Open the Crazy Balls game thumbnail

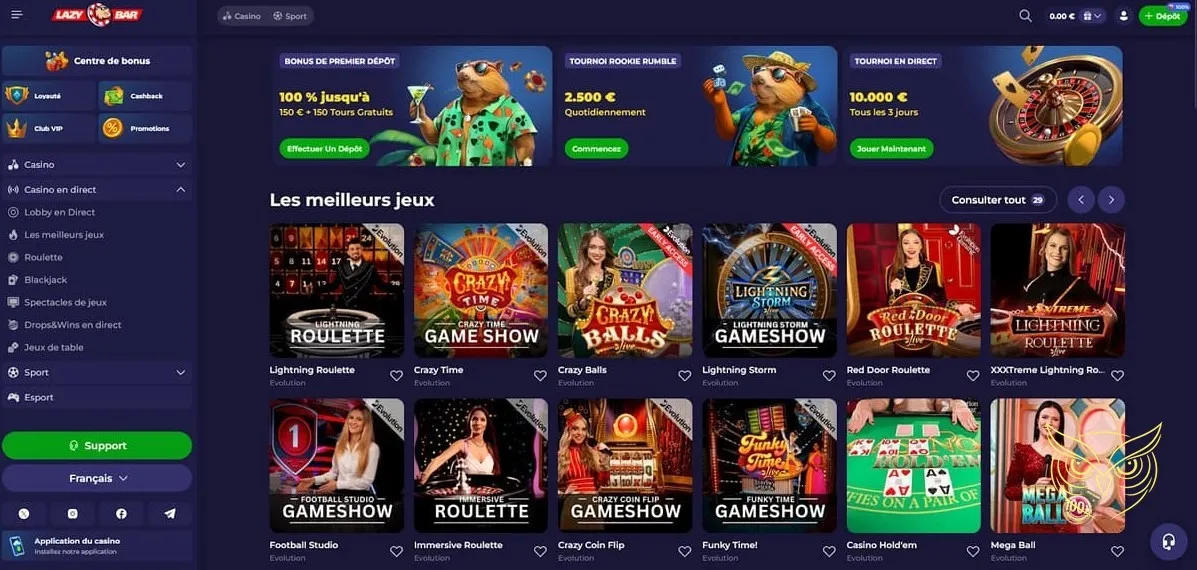(x=625, y=290)
